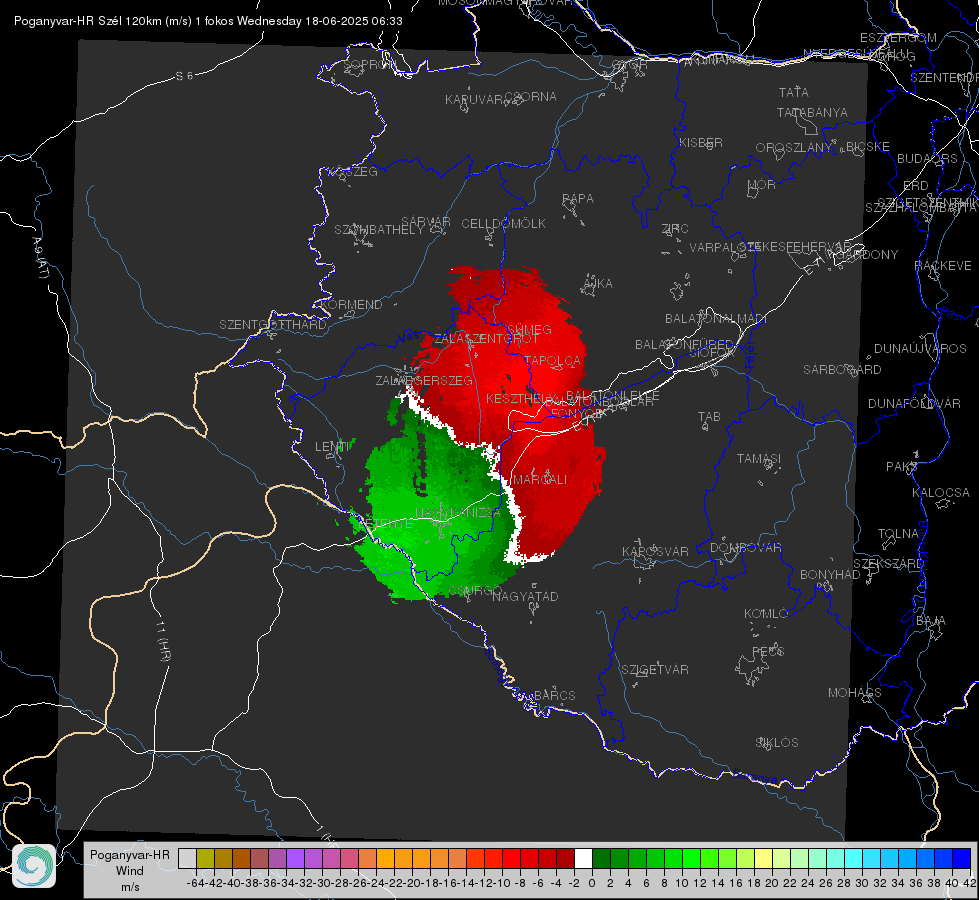979x900 pixels.
Task: Click the SZOMBATHELY city label
Action: coord(379,229)
